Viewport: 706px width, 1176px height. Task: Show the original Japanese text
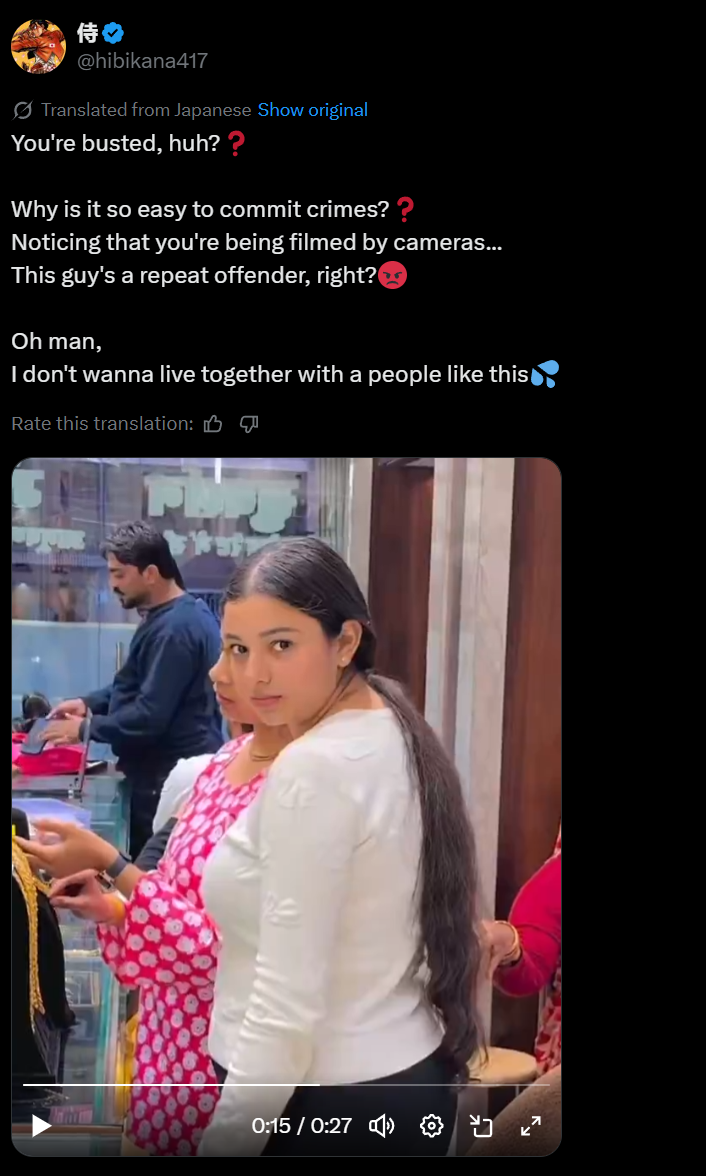(313, 110)
